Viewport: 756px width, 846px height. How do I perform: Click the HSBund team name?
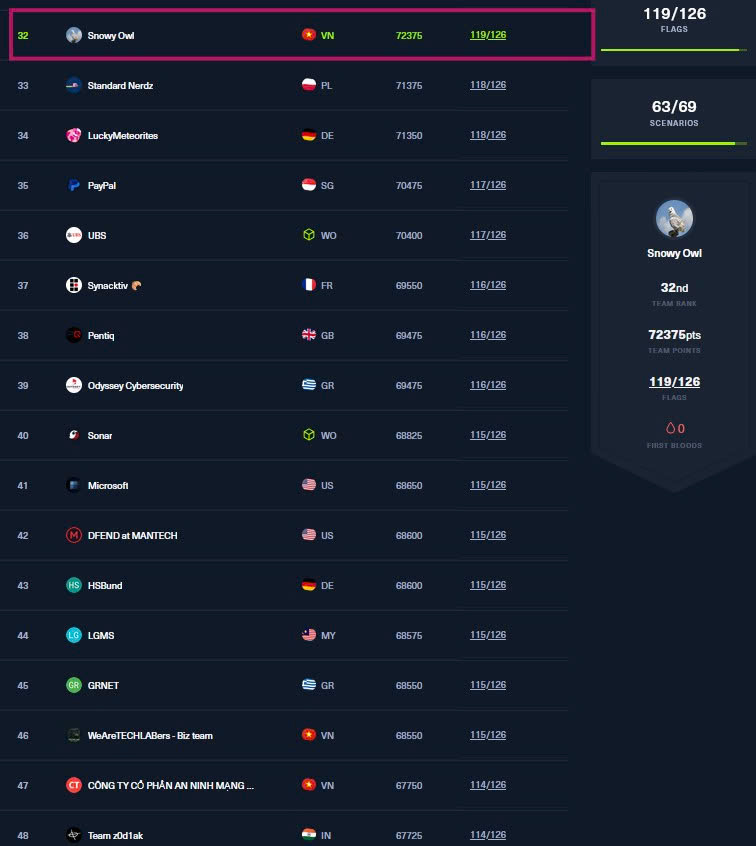tap(105, 586)
